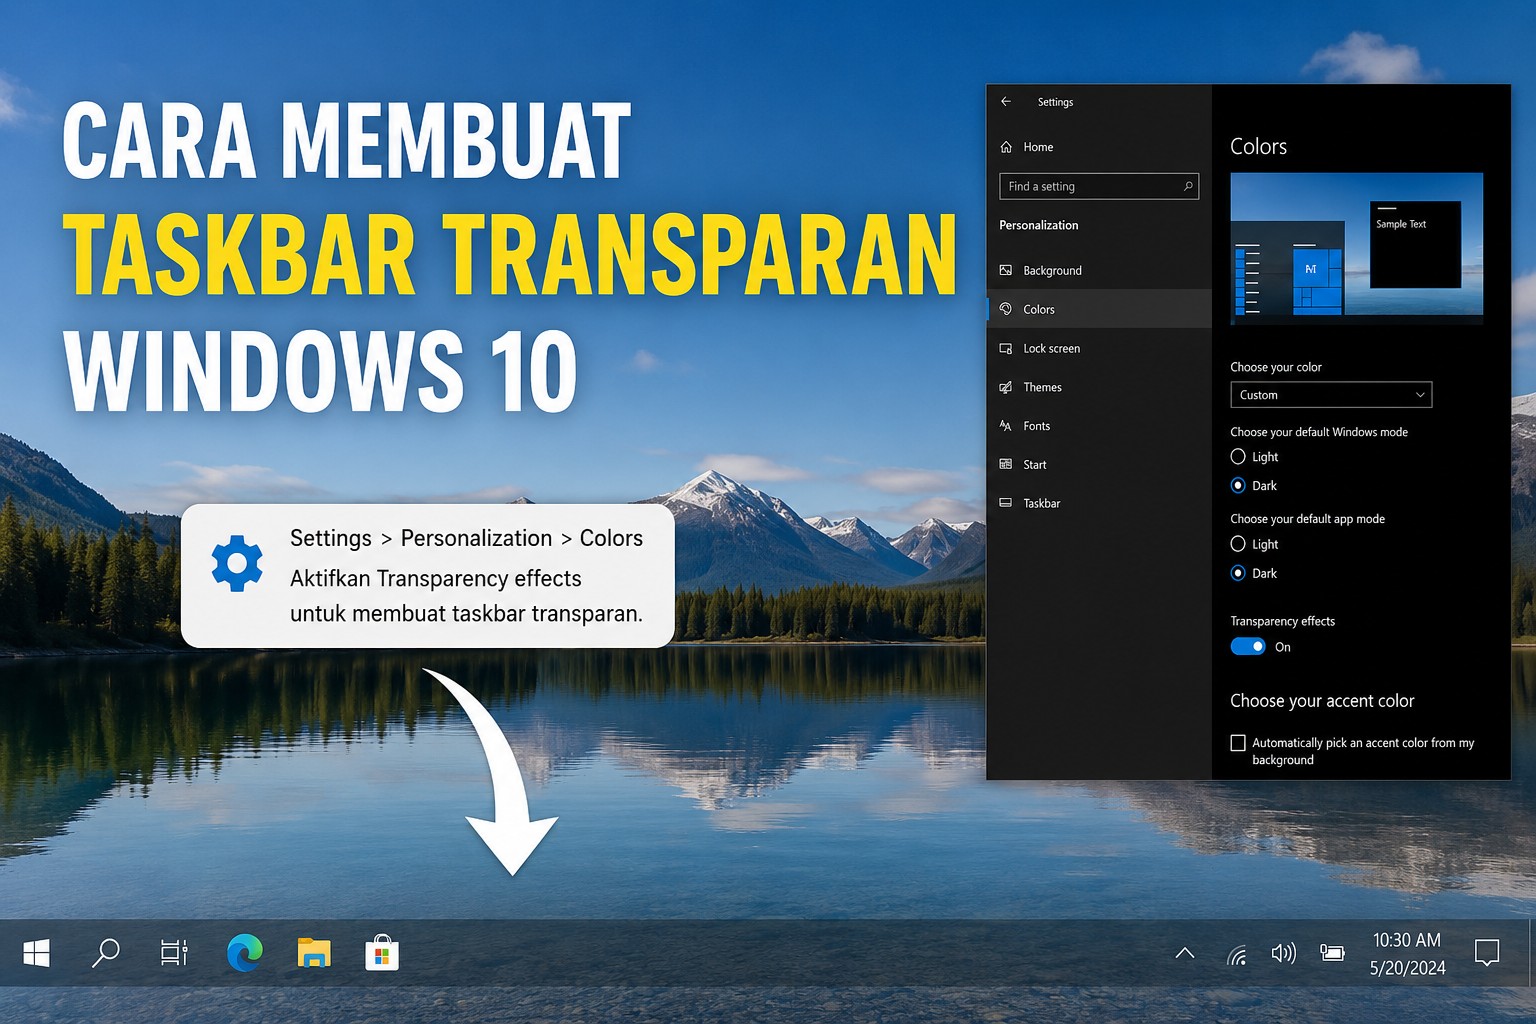Open the Choose your color dropdown

point(1331,395)
